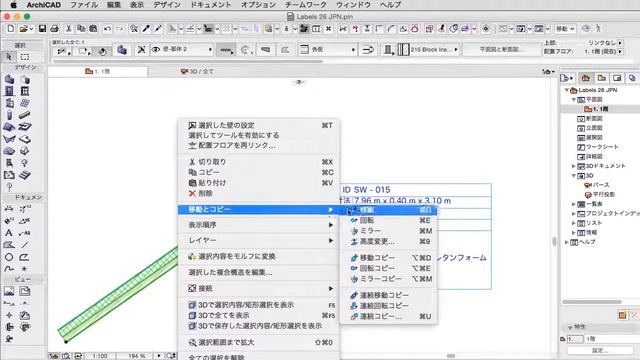
Task: Select パース under 3D in navigator
Action: 597,185
